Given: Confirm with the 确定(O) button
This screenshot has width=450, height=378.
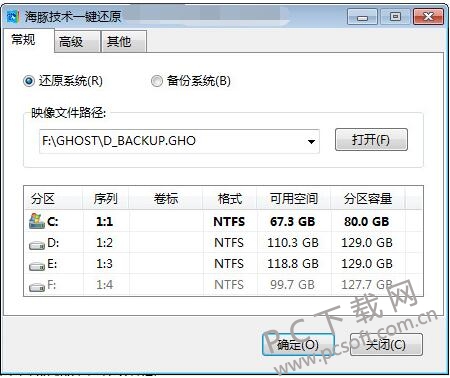Looking at the screenshot, I should (298, 344).
